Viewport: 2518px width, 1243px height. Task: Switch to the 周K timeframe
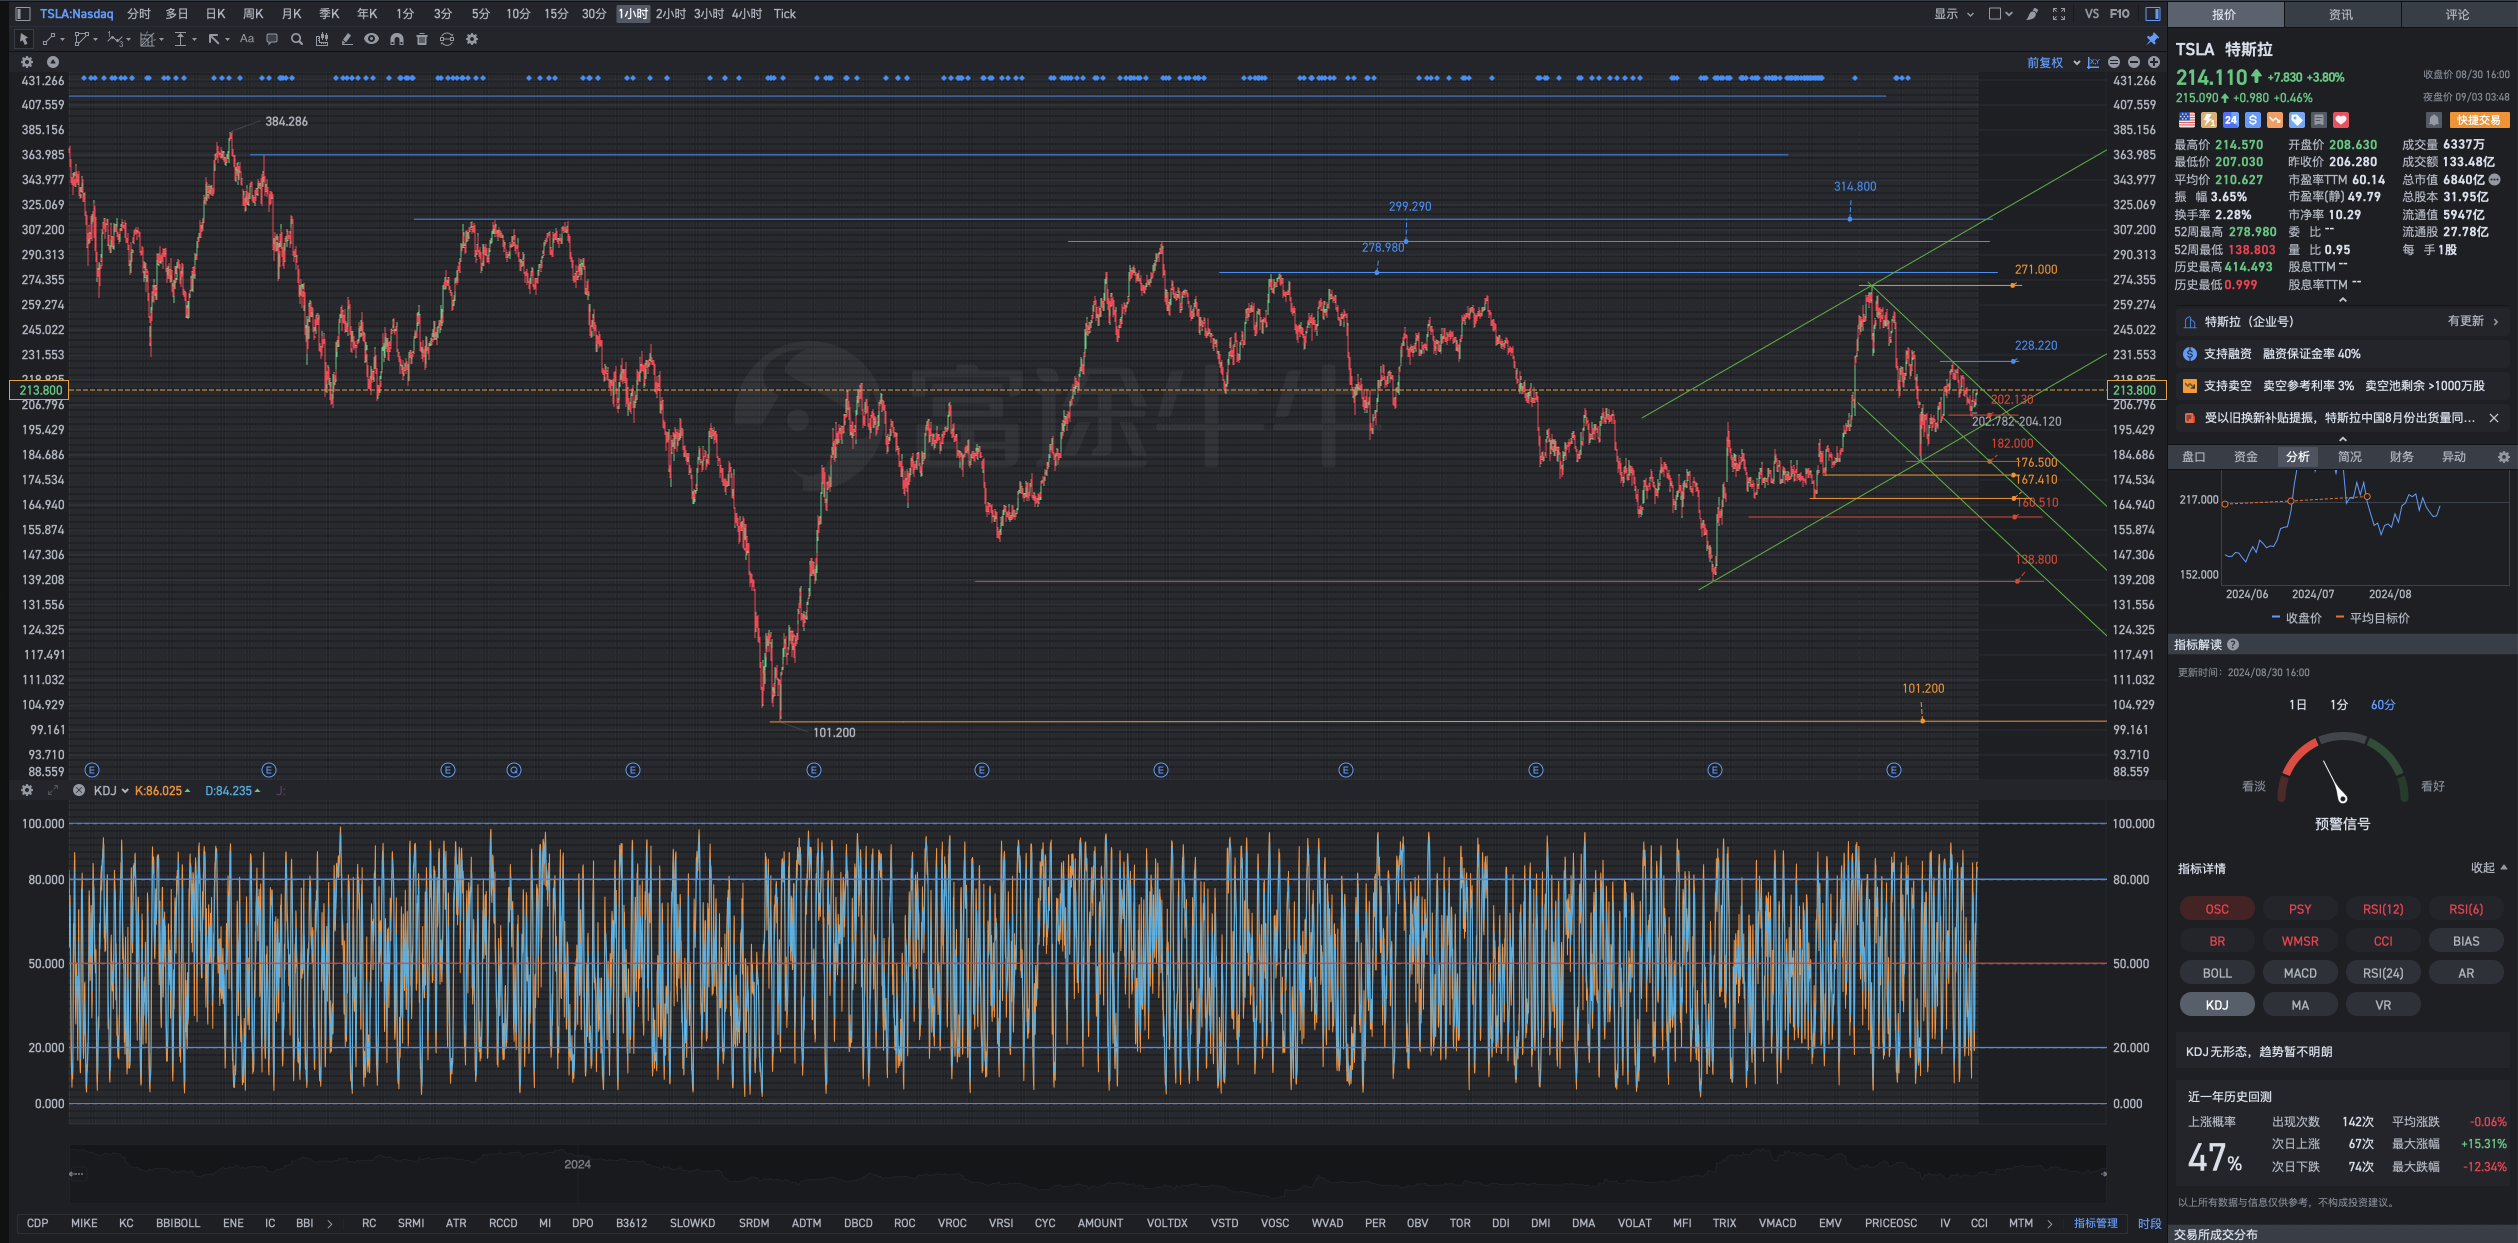point(253,13)
